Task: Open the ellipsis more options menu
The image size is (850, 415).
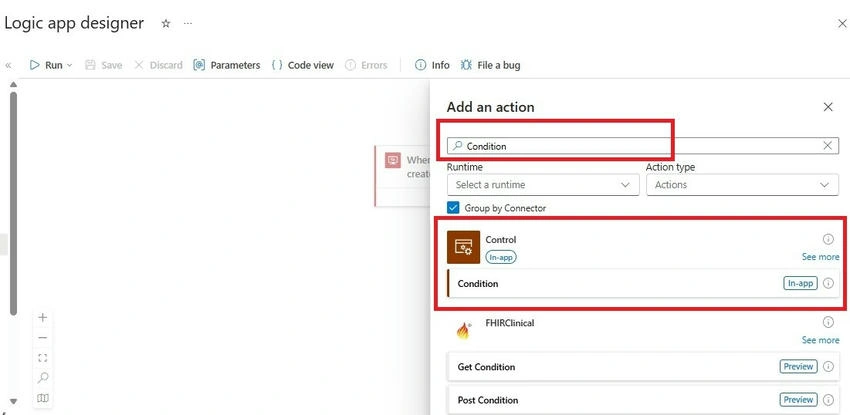Action: (188, 24)
